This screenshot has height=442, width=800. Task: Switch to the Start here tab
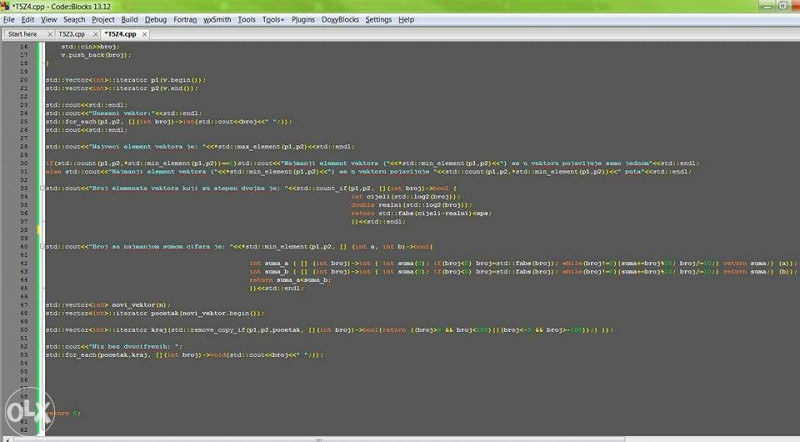click(x=23, y=34)
